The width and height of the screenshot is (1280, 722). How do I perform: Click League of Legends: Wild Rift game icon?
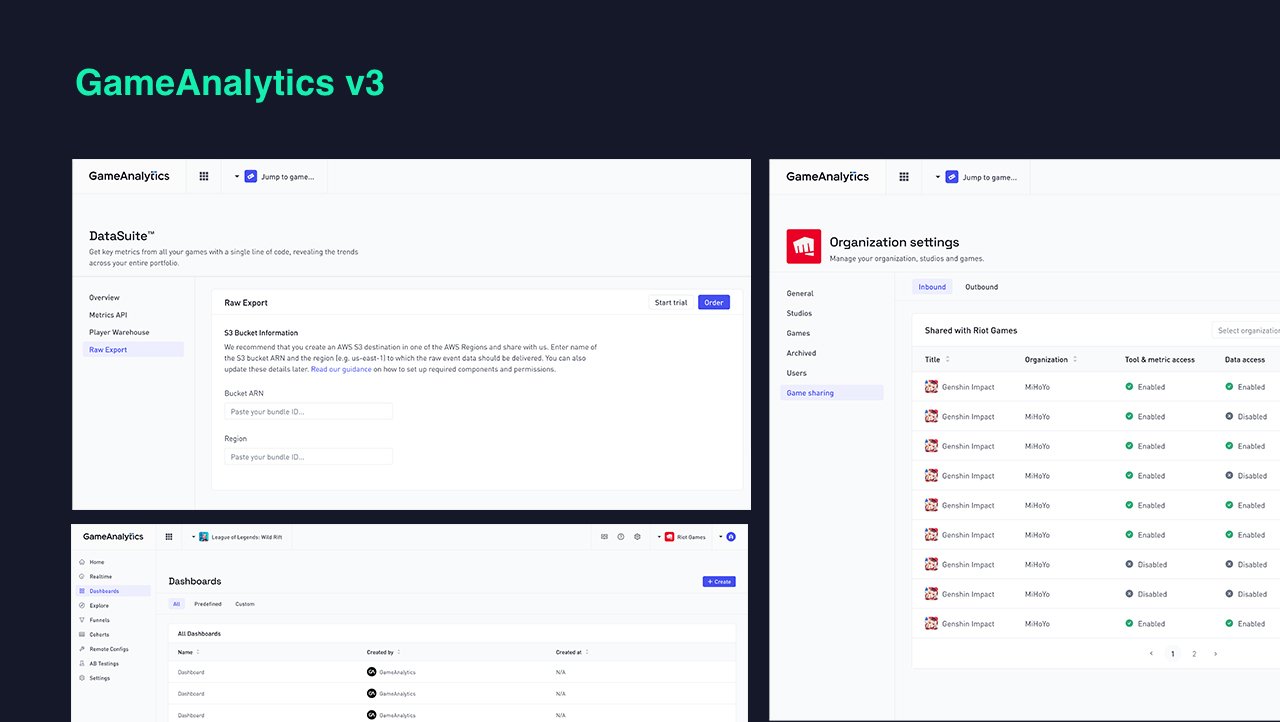coord(204,537)
